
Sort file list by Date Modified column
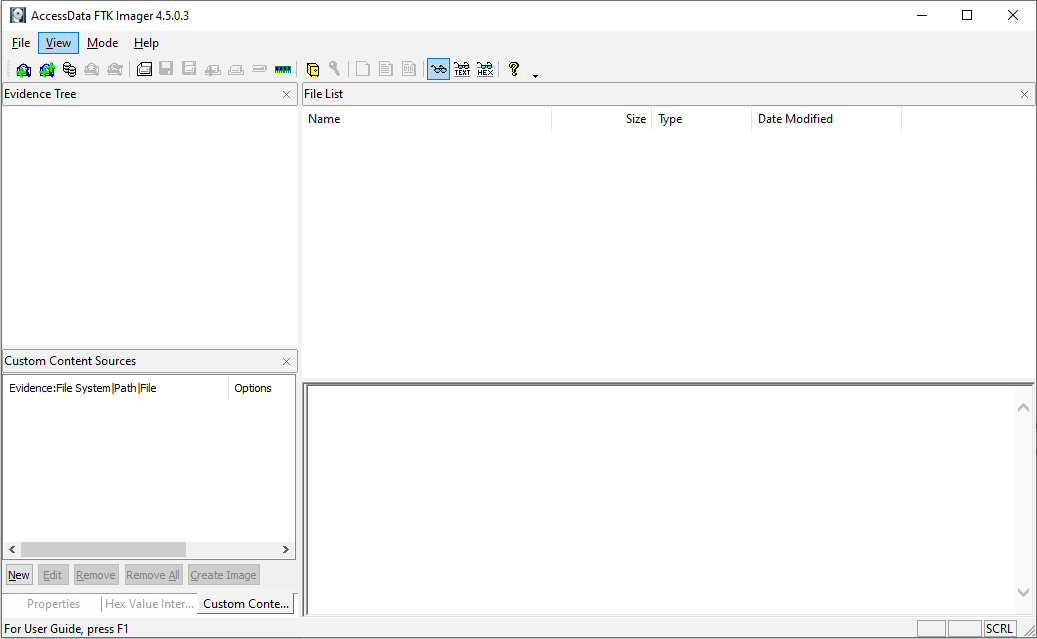[x=827, y=119]
